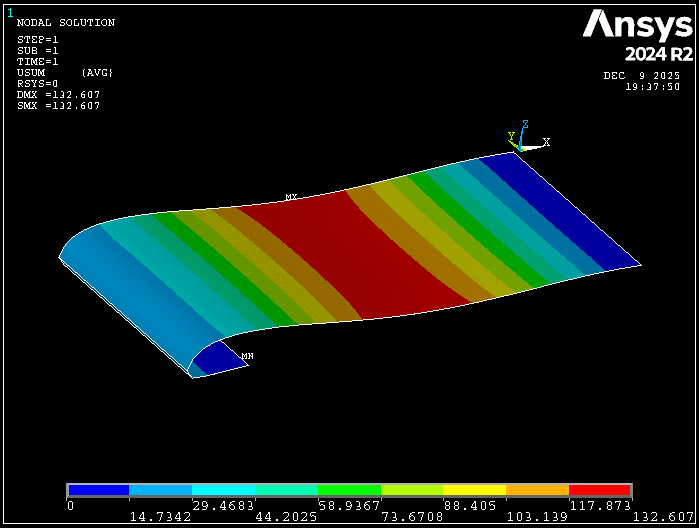This screenshot has height=528, width=699.
Task: Click the window number 1 label
Action: point(10,14)
